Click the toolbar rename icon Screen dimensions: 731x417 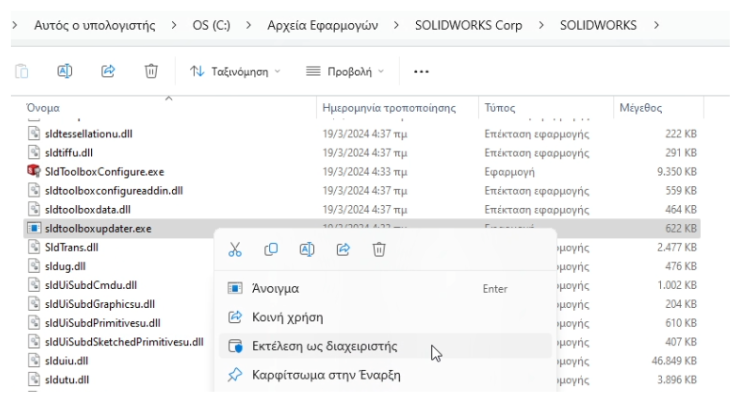64,71
